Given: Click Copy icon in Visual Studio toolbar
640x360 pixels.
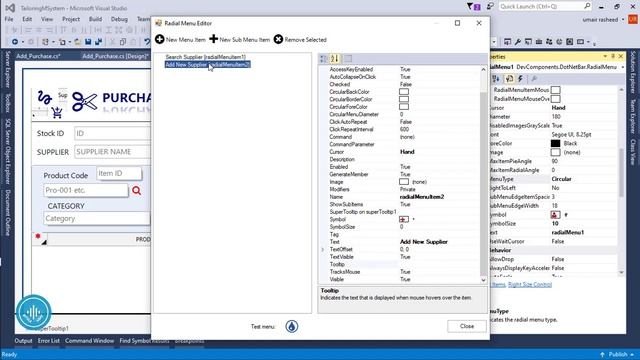Looking at the screenshot, I should point(123,42).
